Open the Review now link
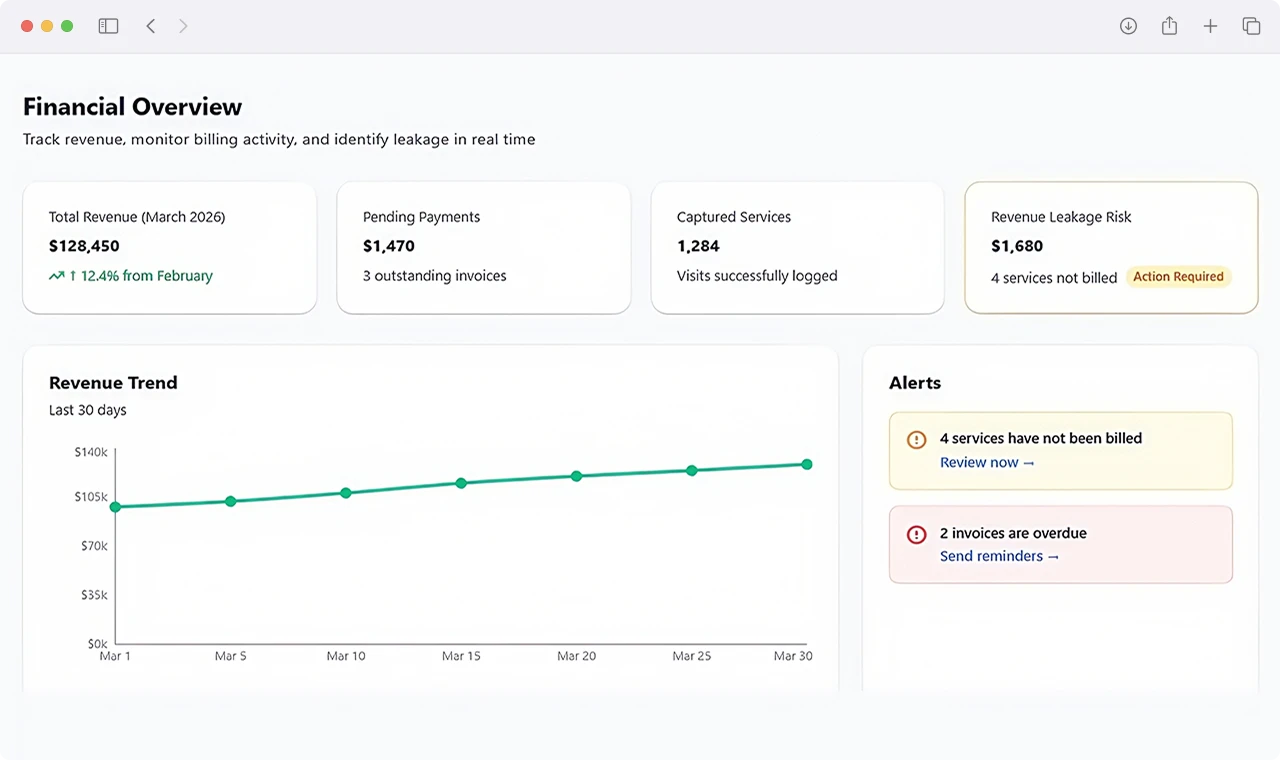 click(x=987, y=463)
